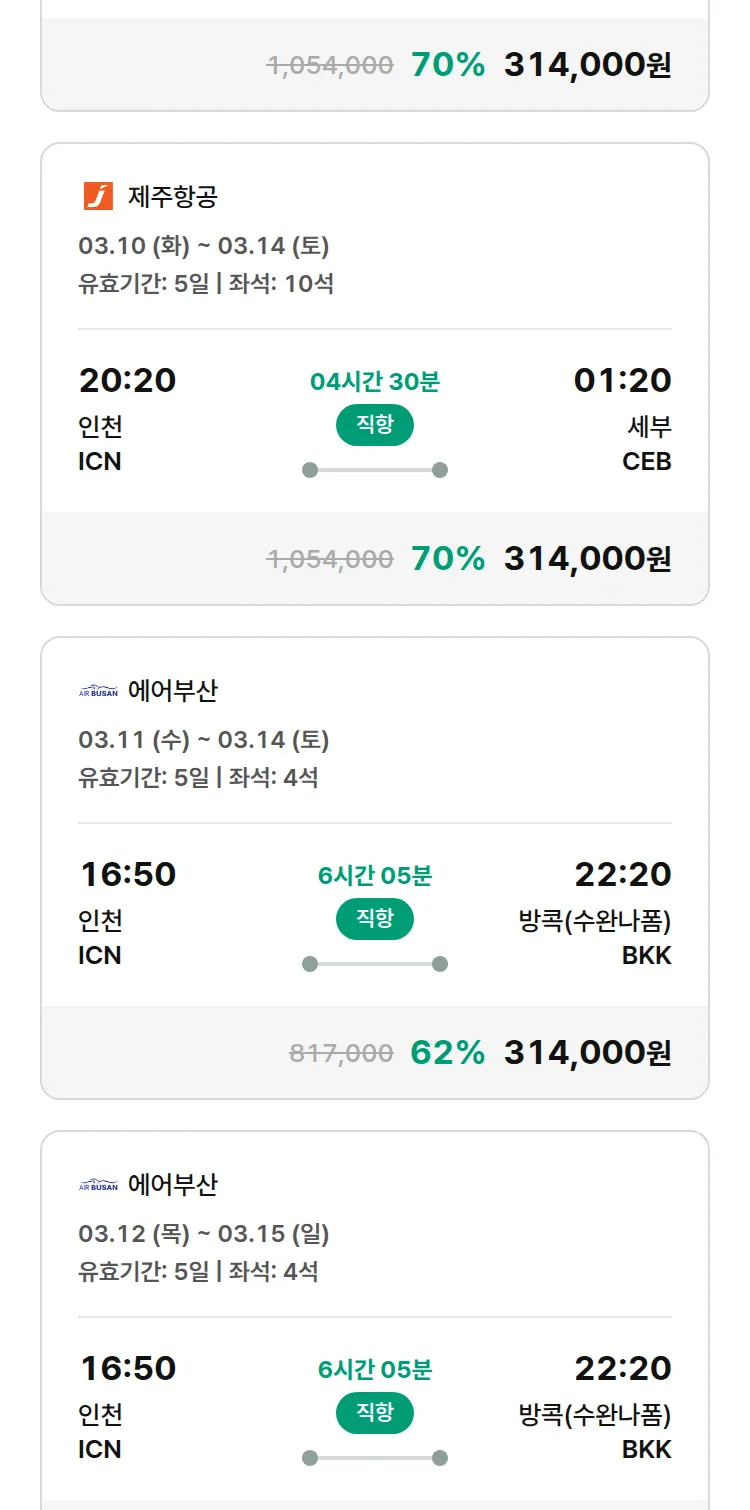750x1510 pixels.
Task: Click the 03.12 (목) ~ 03.15 (일) date range
Action: 204,1234
